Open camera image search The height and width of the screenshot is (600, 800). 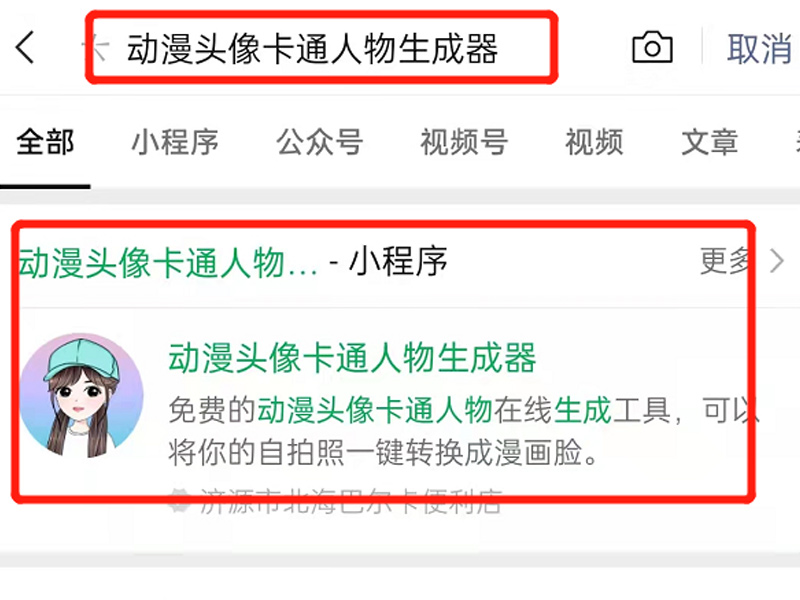[652, 47]
